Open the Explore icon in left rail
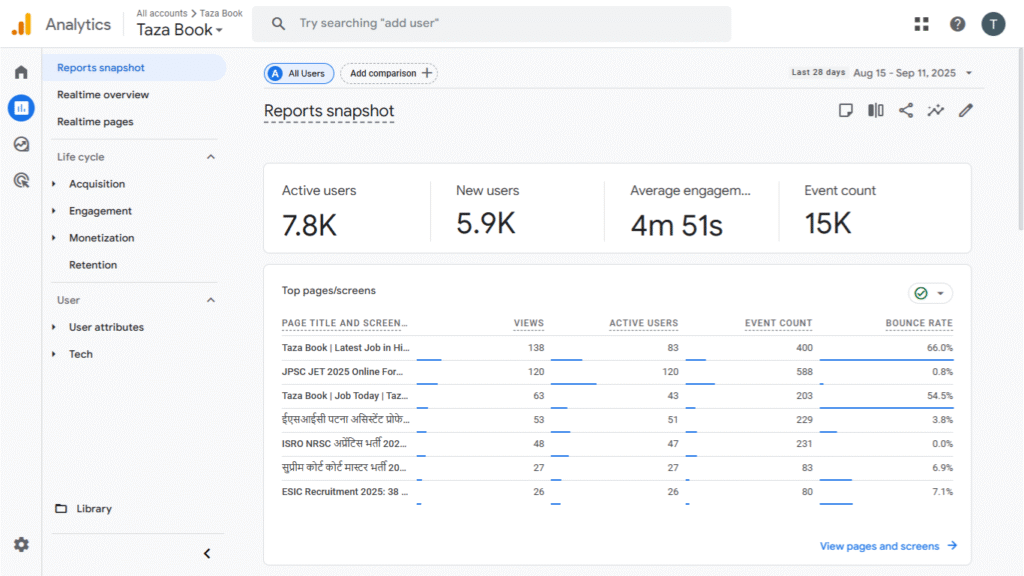The width and height of the screenshot is (1024, 576). [21, 144]
